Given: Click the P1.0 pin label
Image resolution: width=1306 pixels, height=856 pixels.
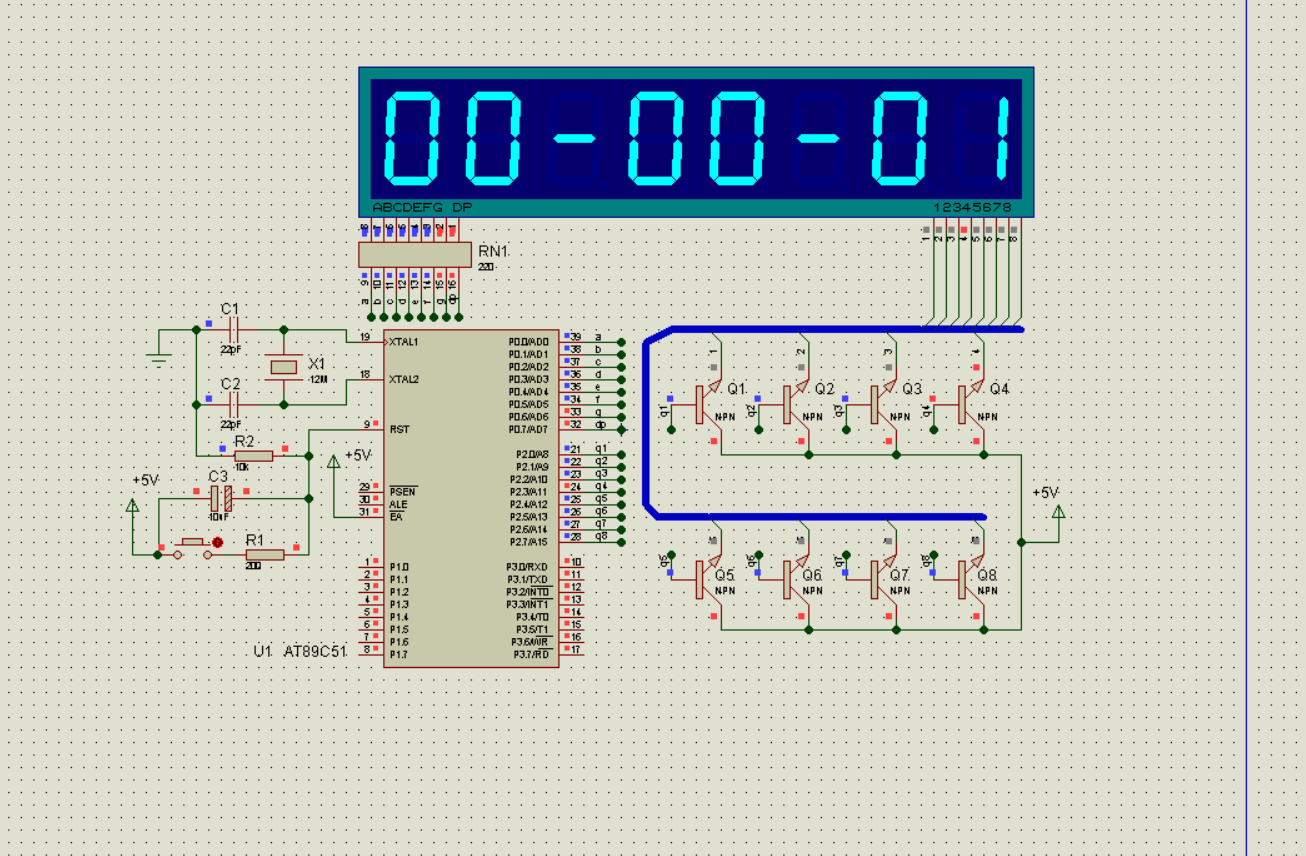Looking at the screenshot, I should tap(399, 567).
